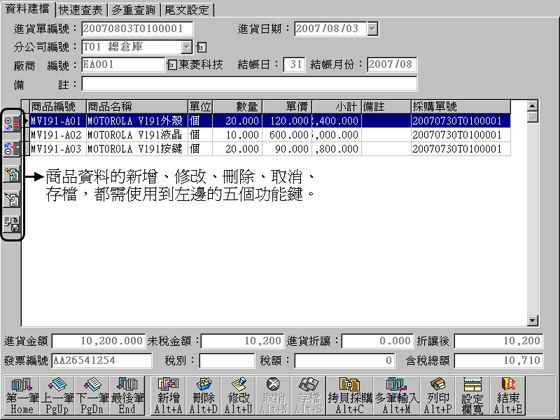This screenshot has height=420, width=560.
Task: Click unit price cell 90.000
Action: [x=287, y=149]
